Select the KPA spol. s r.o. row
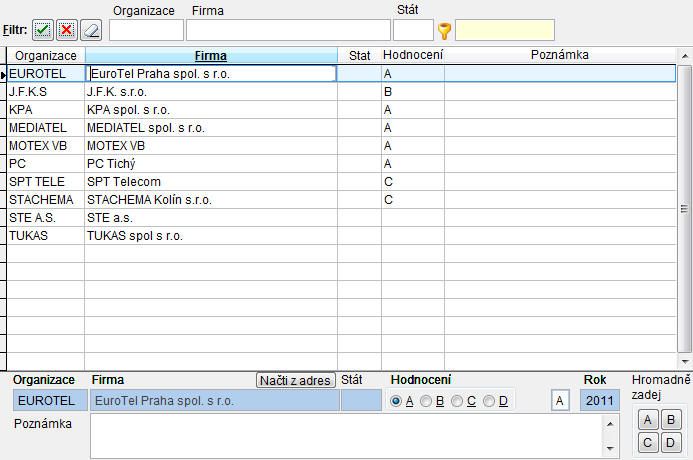 [341, 110]
